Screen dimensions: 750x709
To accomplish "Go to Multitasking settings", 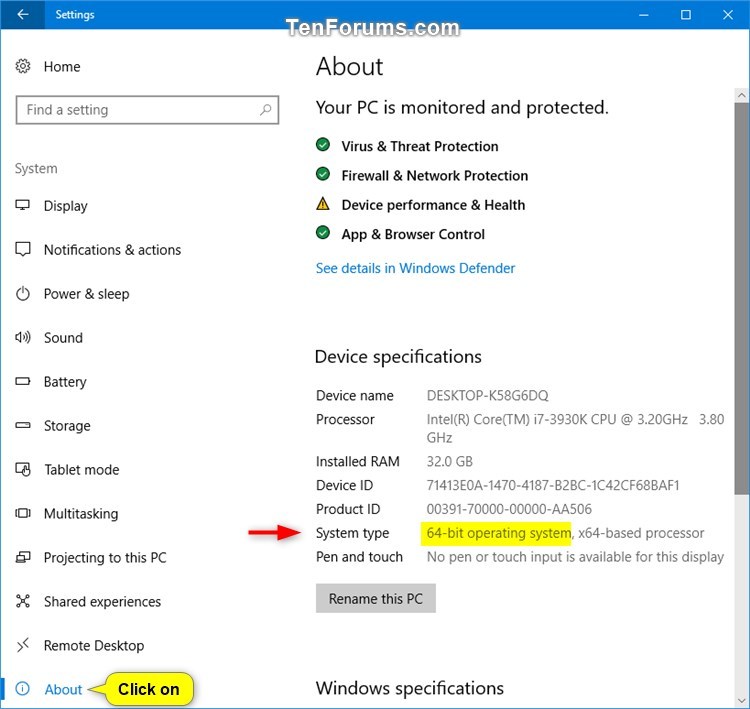I will tap(81, 514).
